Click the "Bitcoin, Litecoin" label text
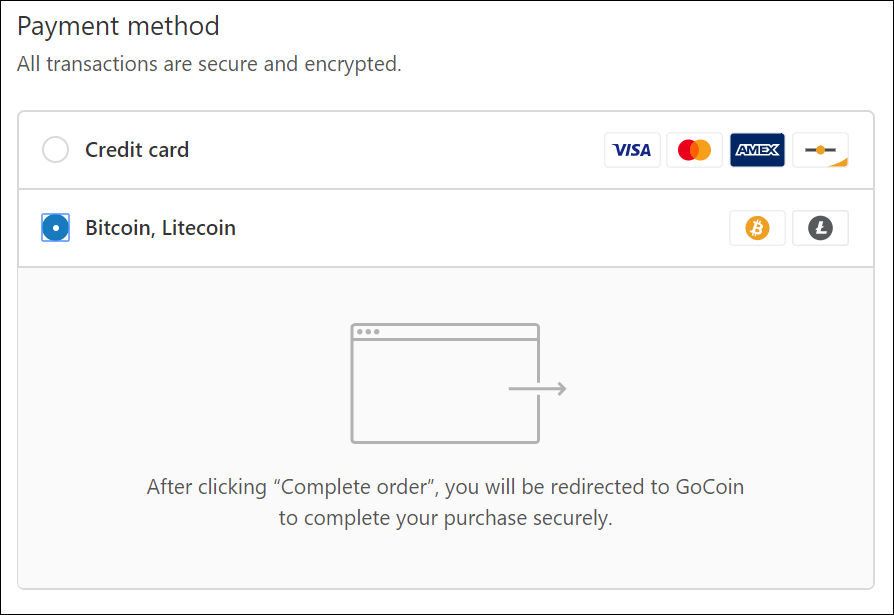 pos(160,228)
